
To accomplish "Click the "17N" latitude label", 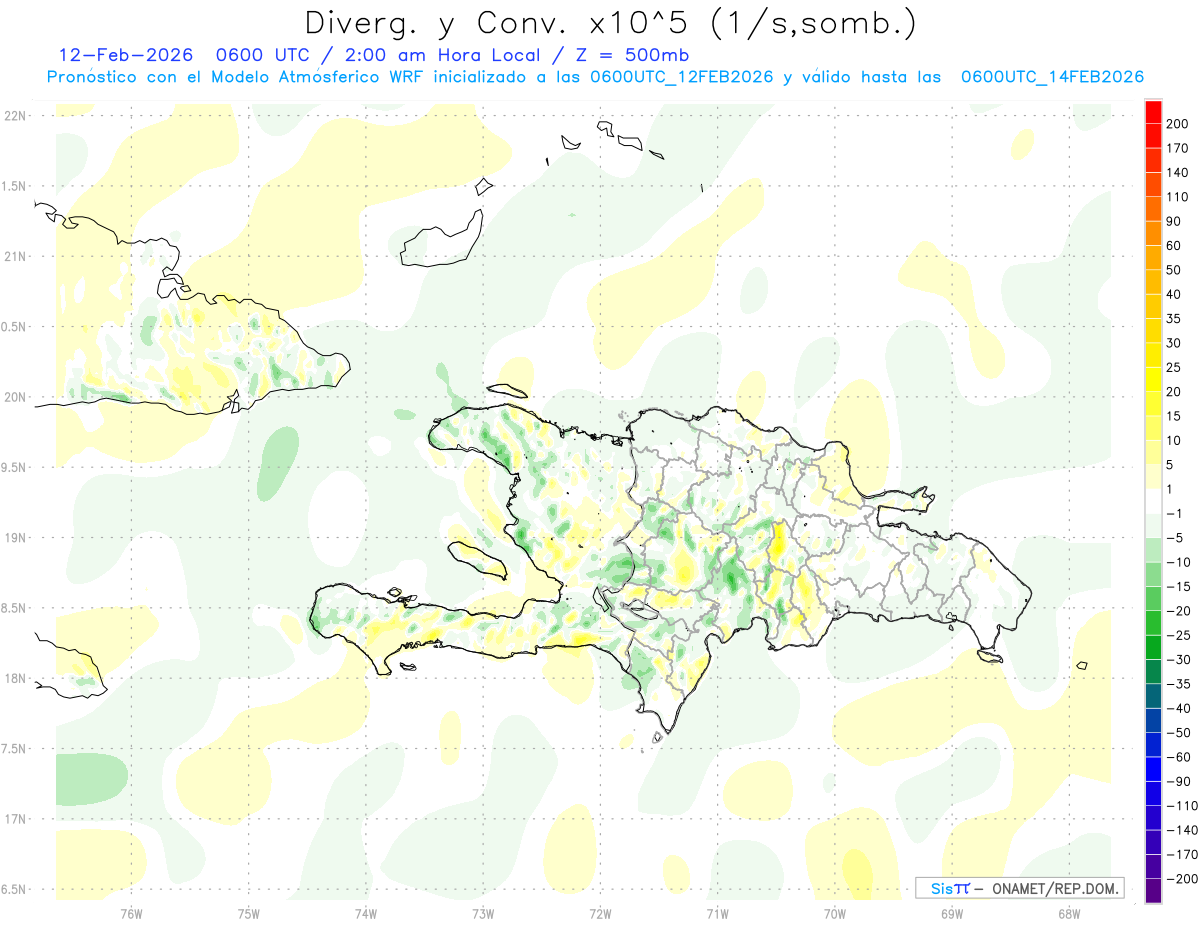I will (x=15, y=819).
